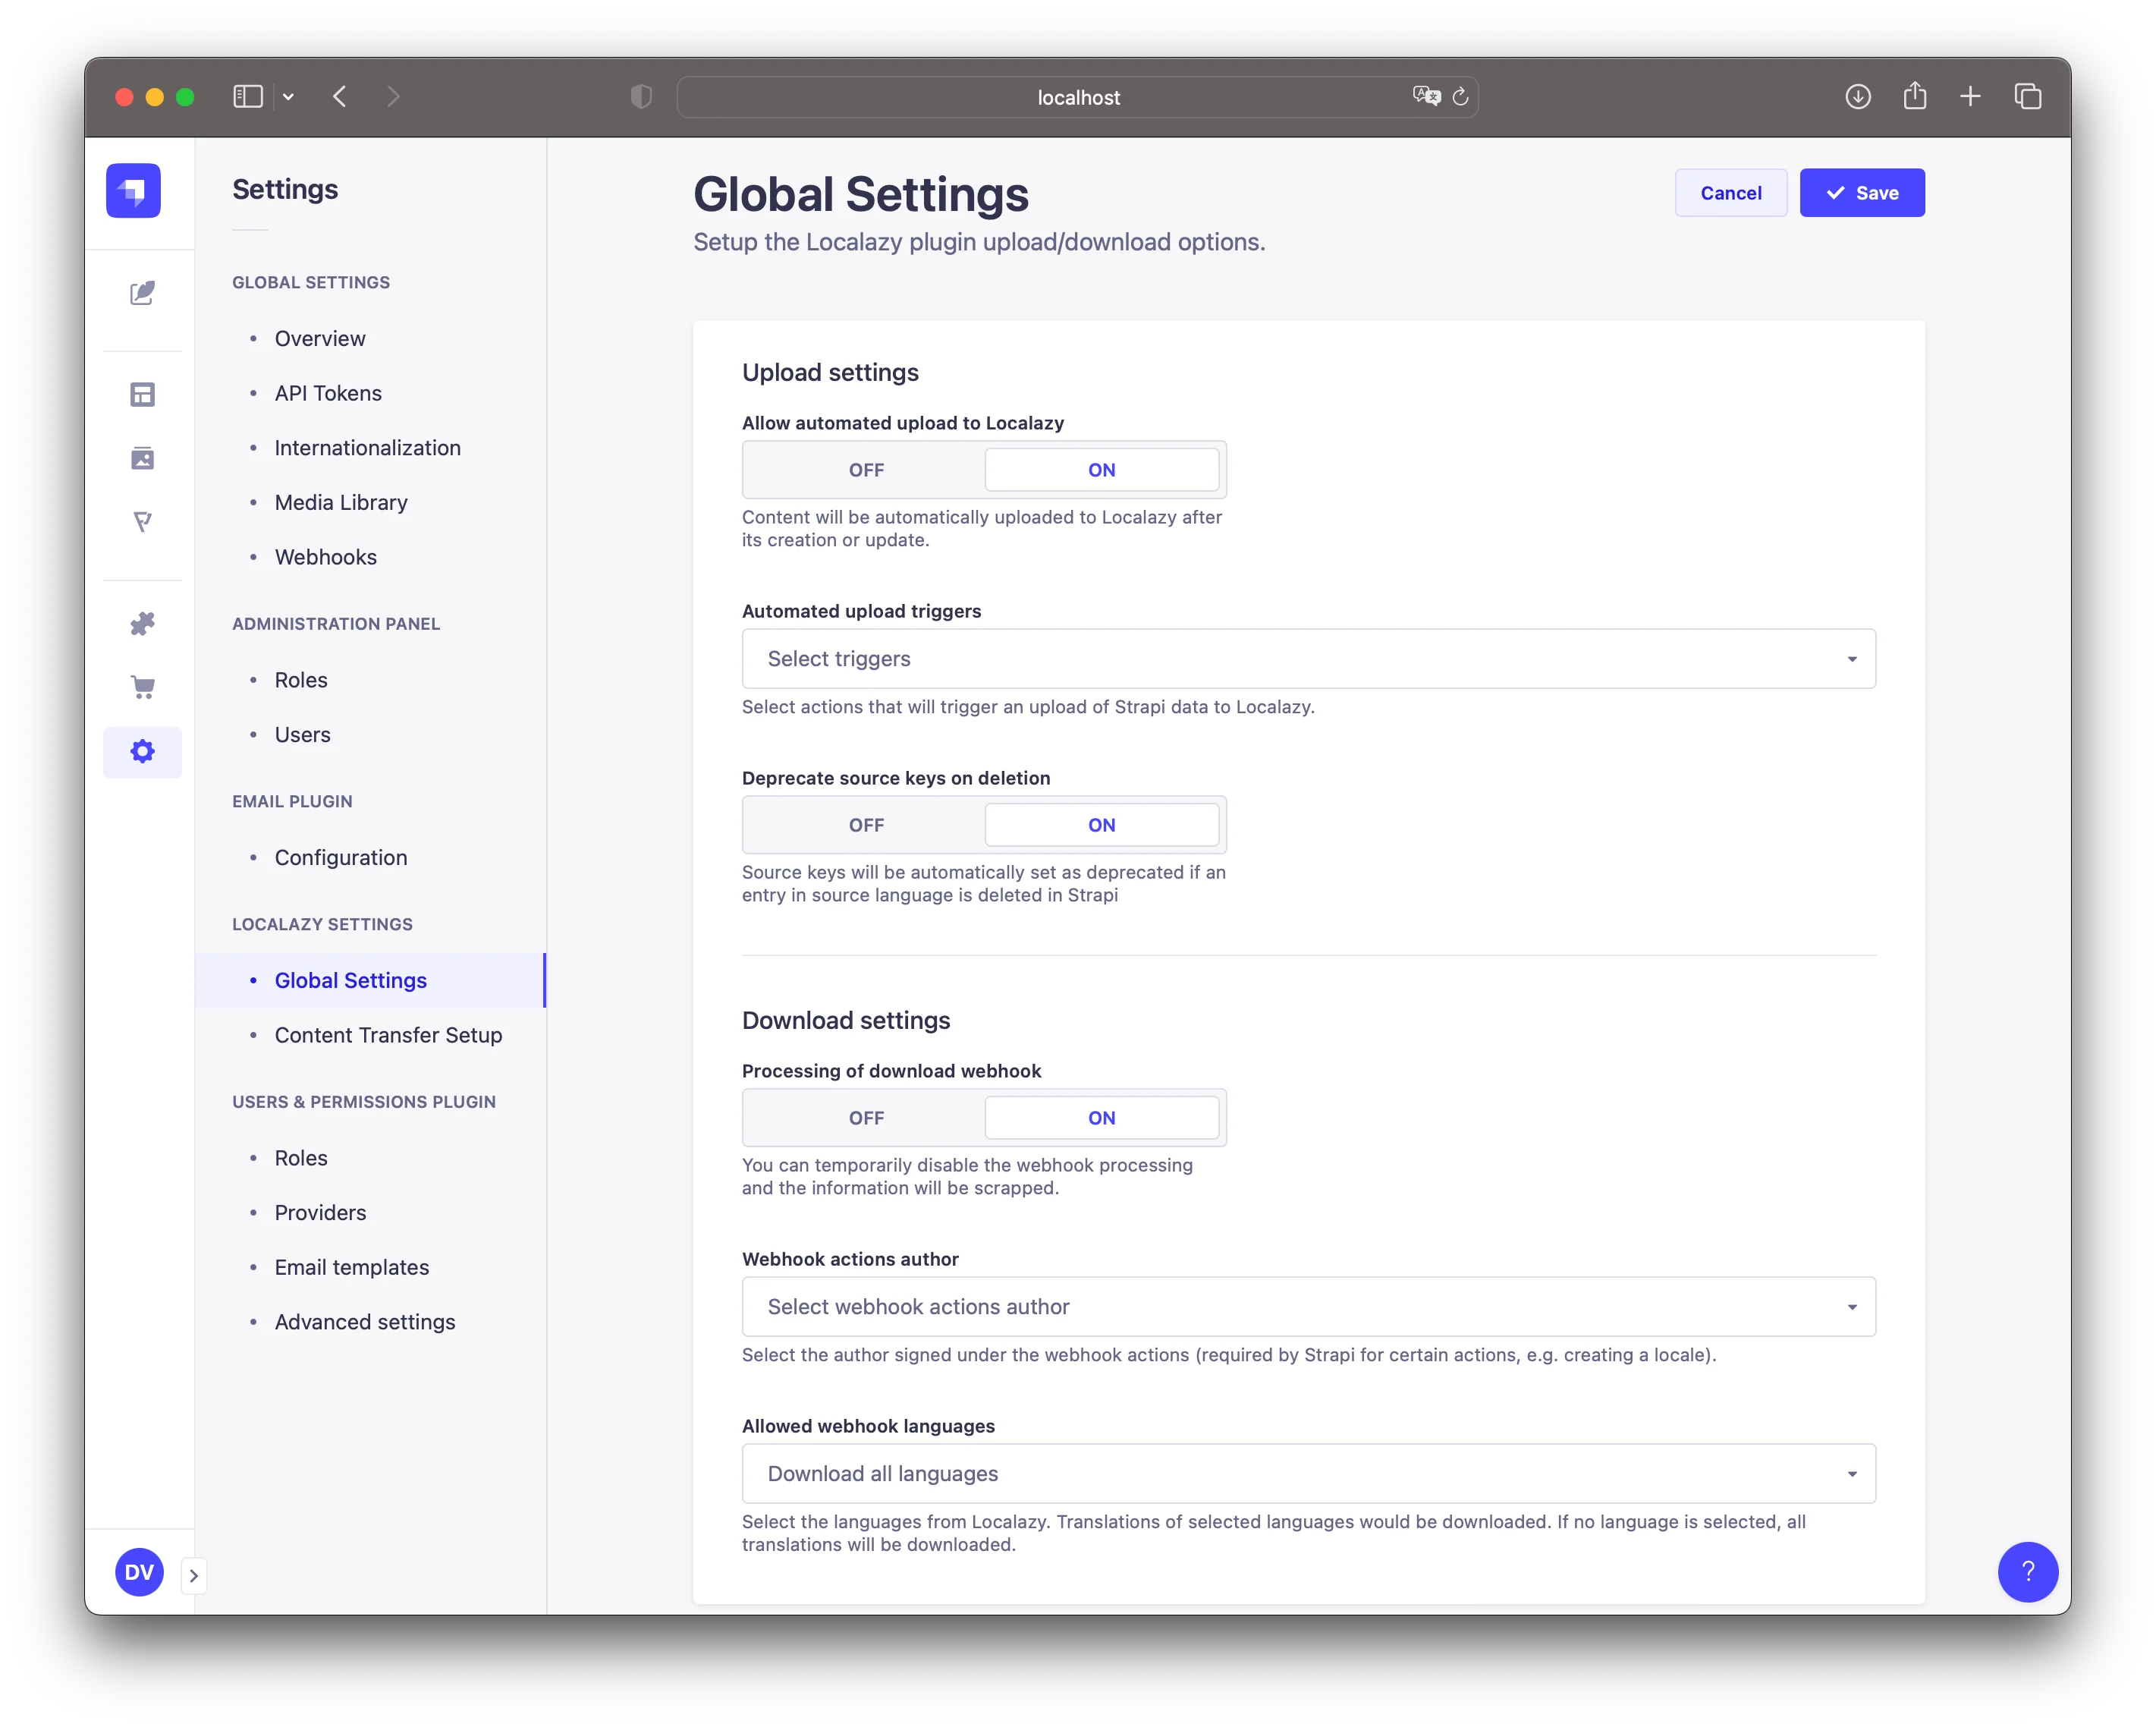Click the DV user avatar
The image size is (2156, 1727).
point(139,1572)
